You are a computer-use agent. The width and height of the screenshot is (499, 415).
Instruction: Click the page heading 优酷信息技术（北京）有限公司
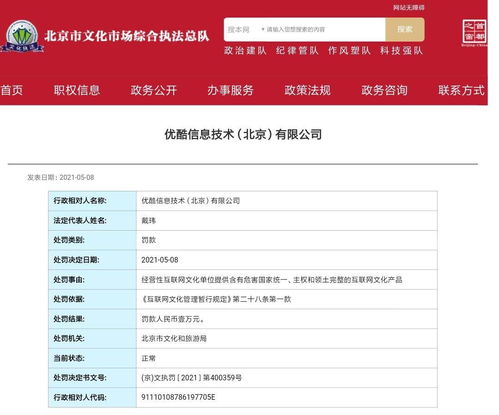[x=243, y=134]
